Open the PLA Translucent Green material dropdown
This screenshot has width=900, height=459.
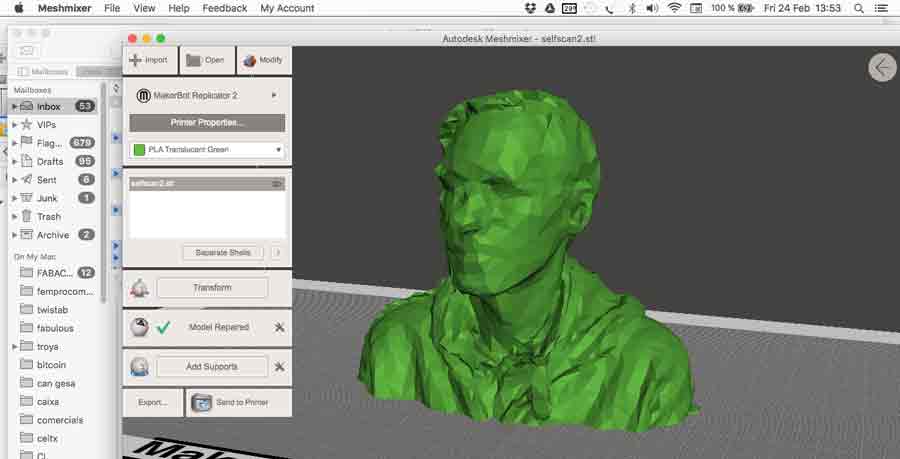[277, 150]
